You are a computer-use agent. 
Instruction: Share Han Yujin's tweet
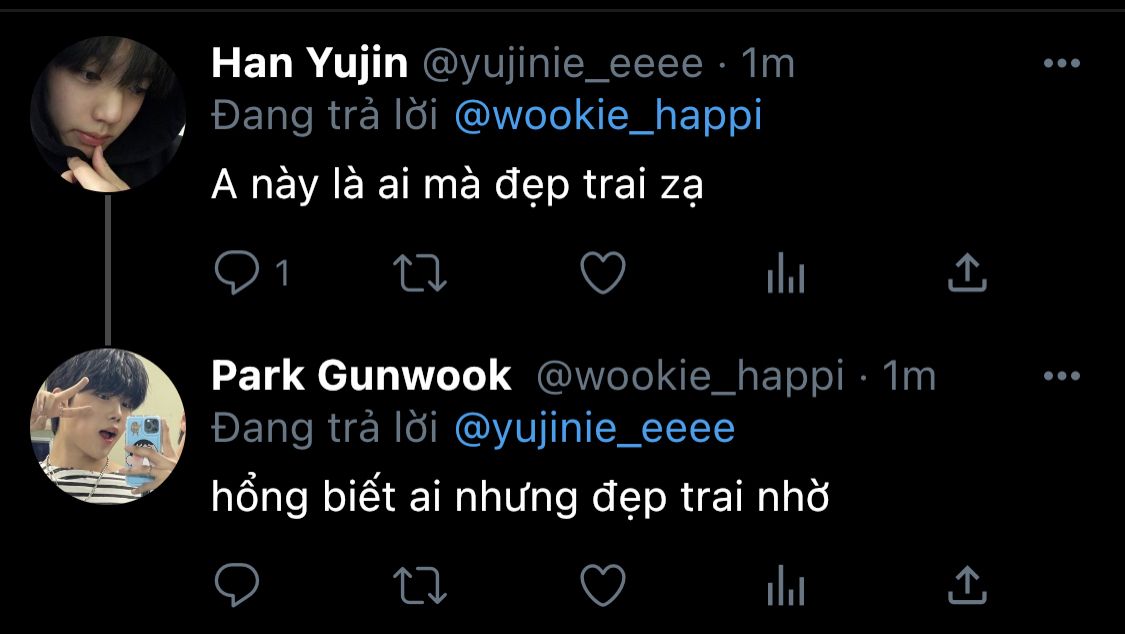(x=967, y=273)
